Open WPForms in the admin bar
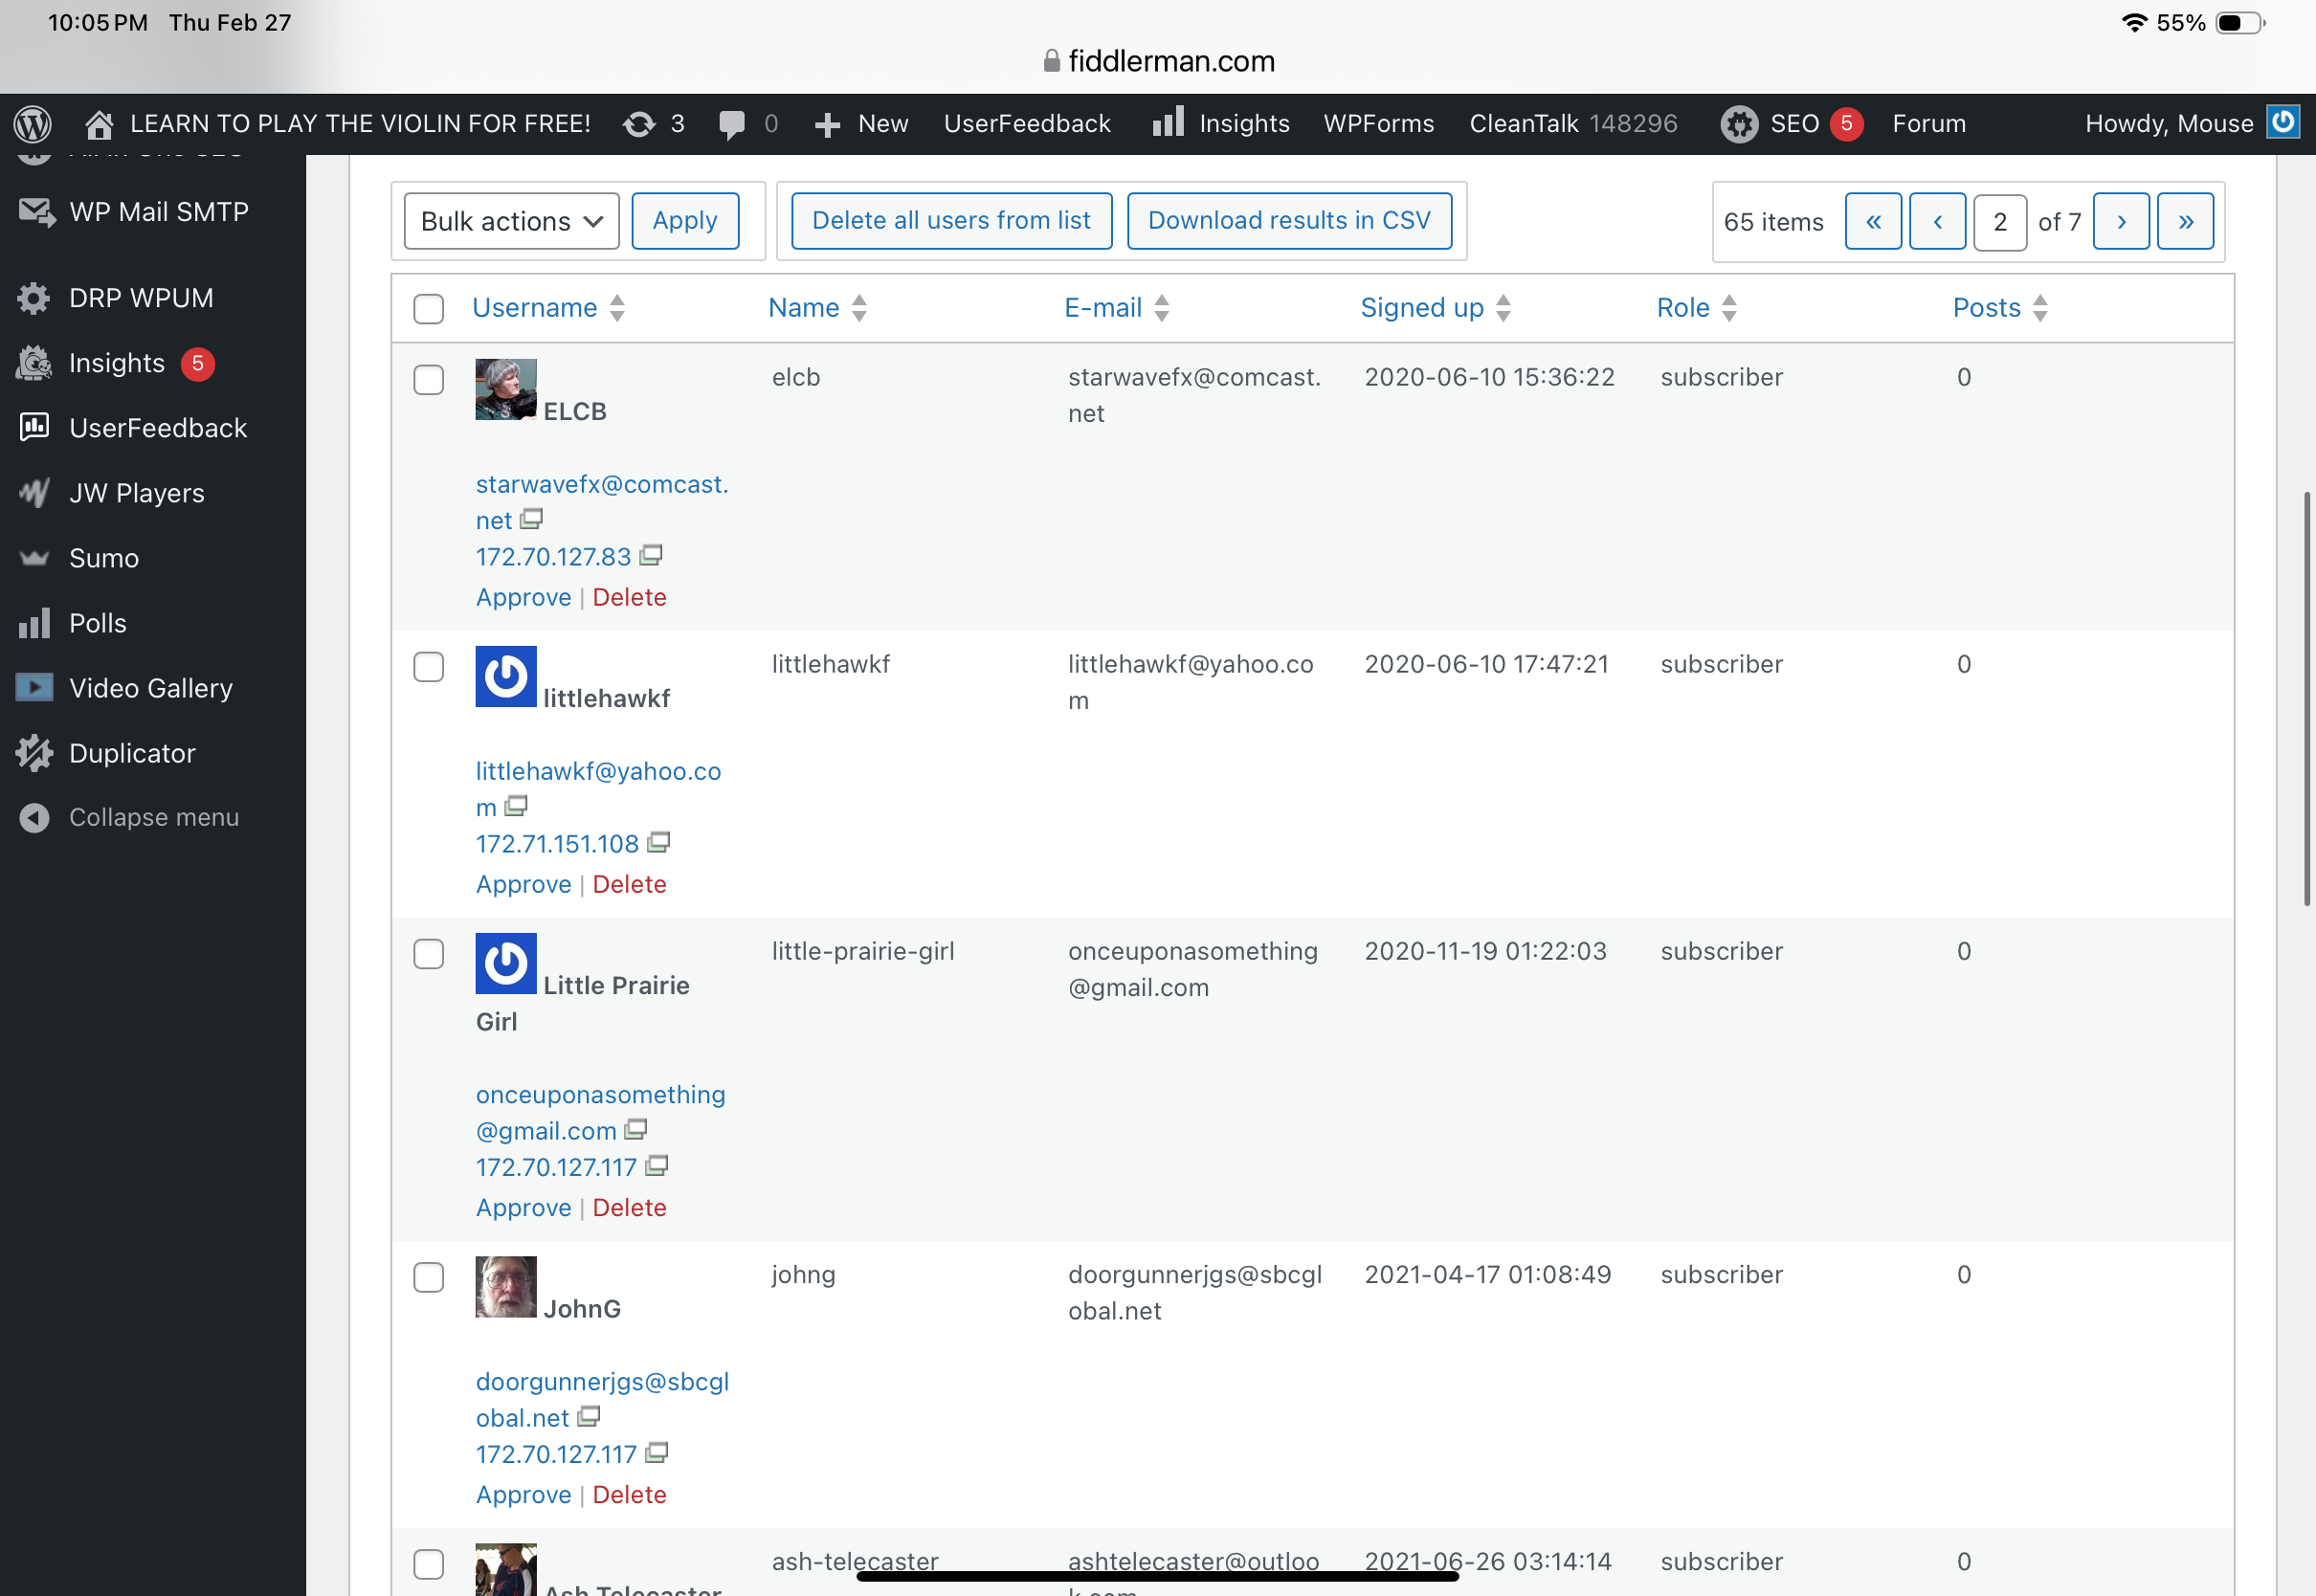 [1379, 124]
